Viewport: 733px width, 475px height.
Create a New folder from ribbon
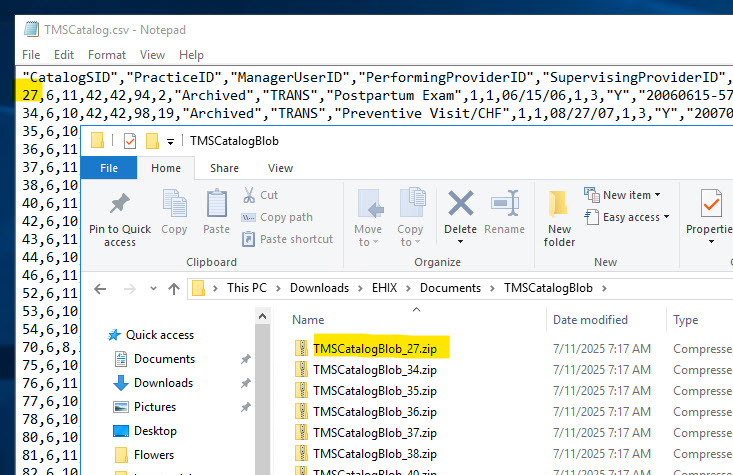click(x=559, y=218)
